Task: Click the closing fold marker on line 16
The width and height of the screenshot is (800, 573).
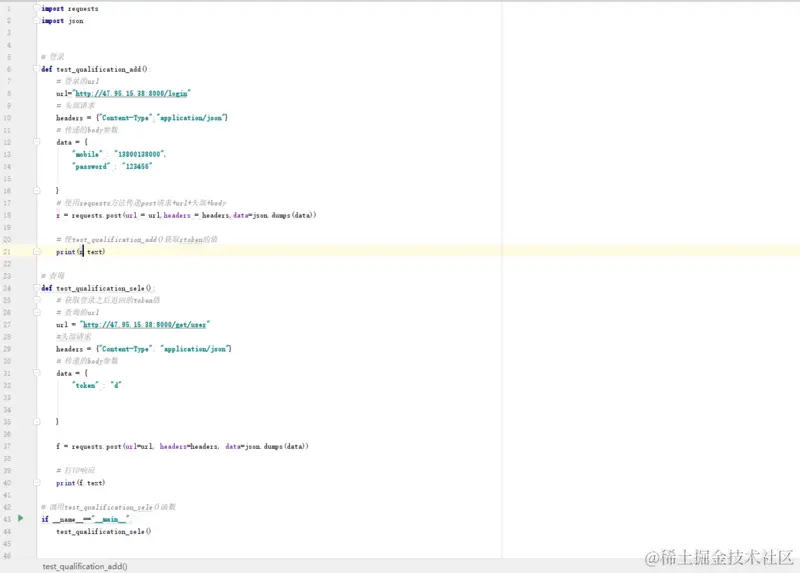Action: [x=37, y=190]
